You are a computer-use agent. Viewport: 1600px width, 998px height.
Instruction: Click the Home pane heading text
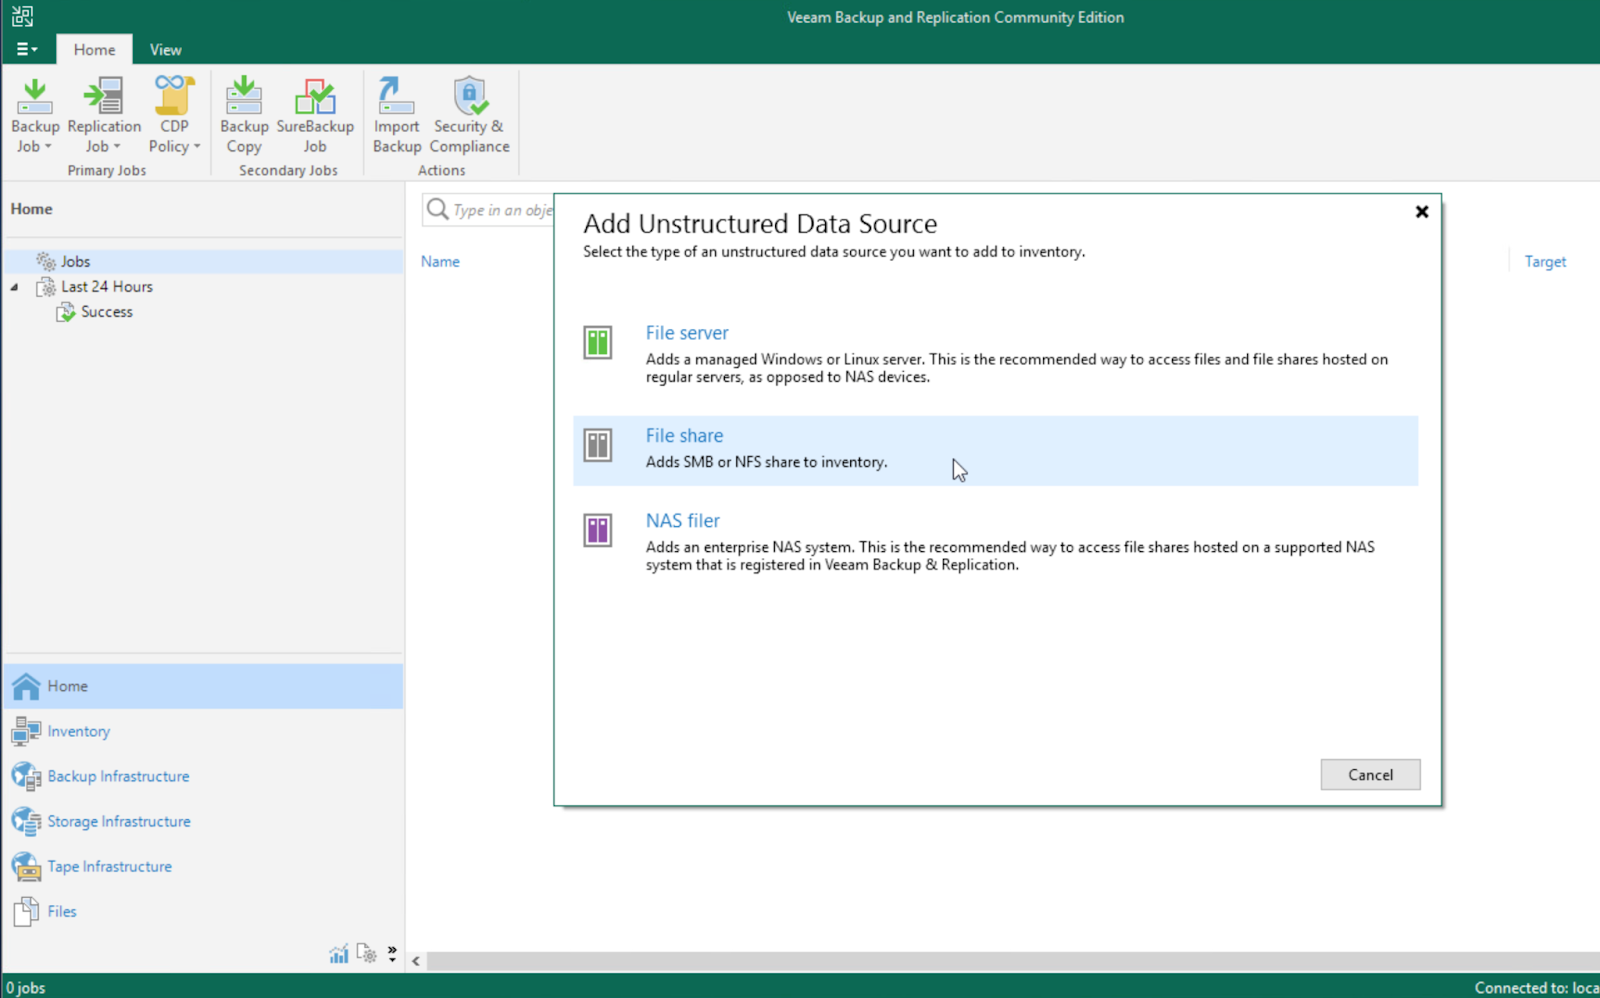(x=31, y=209)
